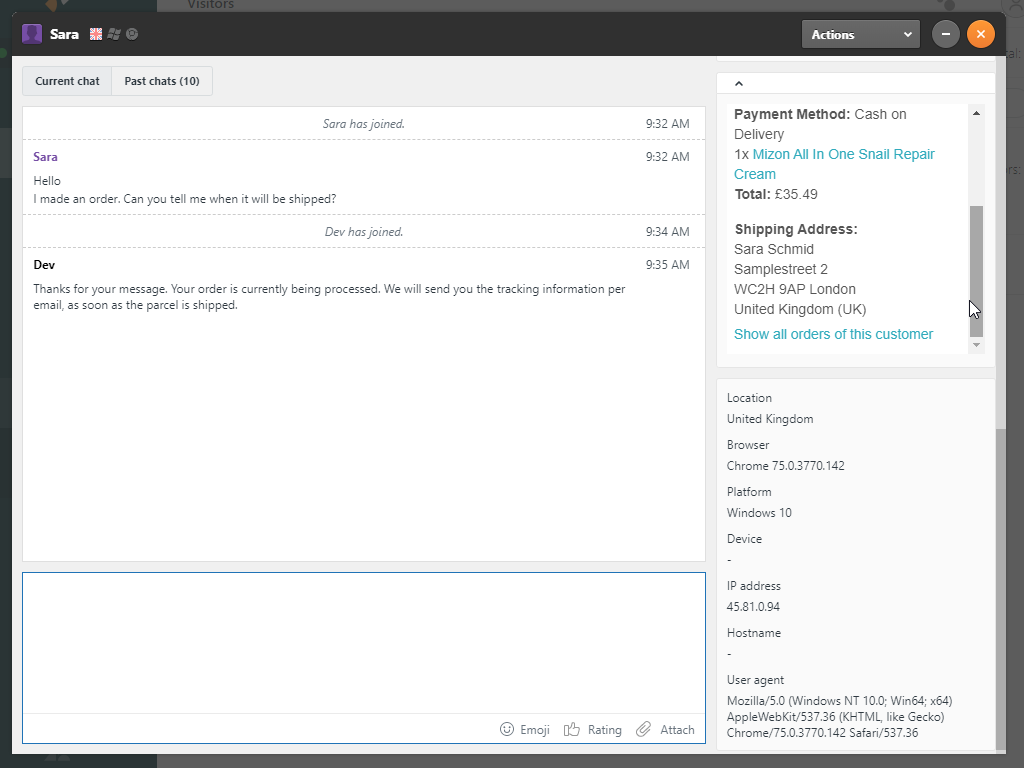Select the Current chat tab
The image size is (1024, 768).
(x=67, y=81)
